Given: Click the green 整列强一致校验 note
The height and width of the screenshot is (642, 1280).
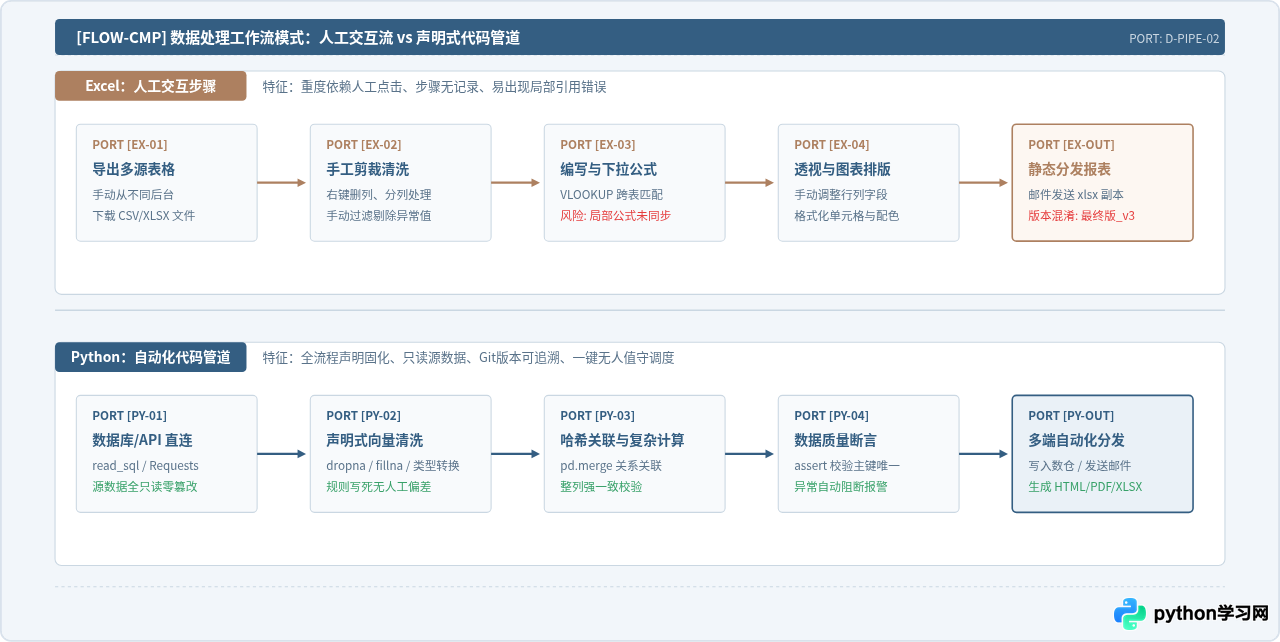Looking at the screenshot, I should coord(601,486).
